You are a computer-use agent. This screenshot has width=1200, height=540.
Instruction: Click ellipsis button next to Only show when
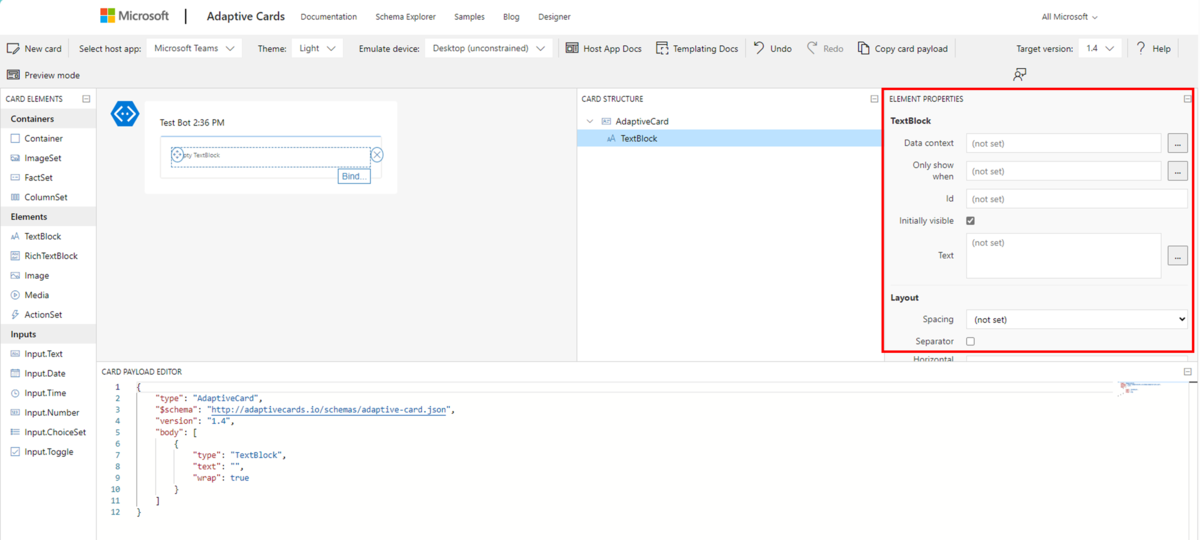(x=1177, y=171)
